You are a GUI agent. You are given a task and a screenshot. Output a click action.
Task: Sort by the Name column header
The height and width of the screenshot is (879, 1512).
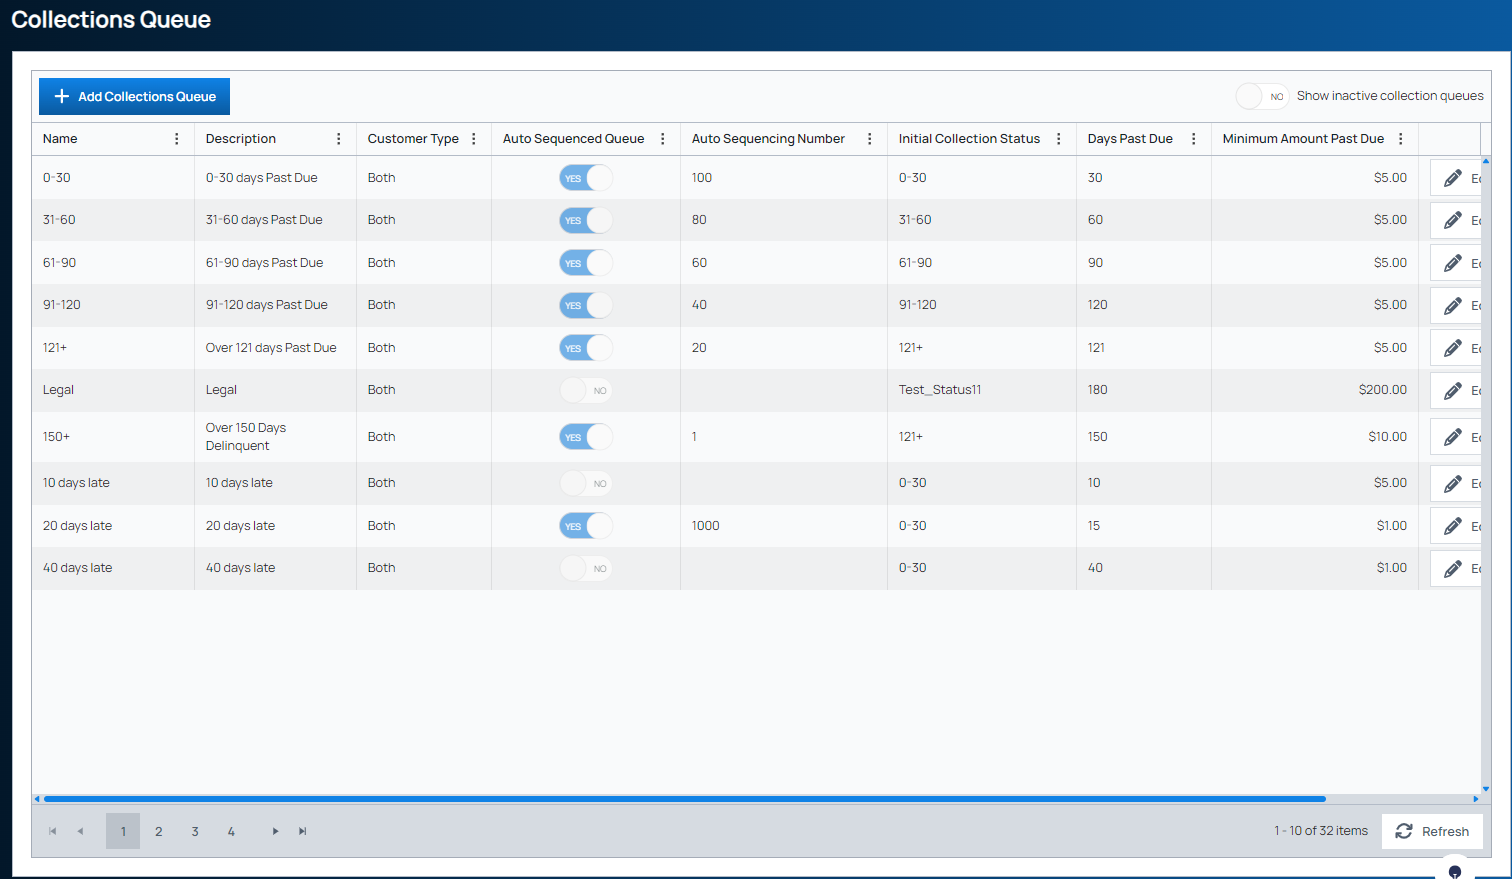click(60, 139)
